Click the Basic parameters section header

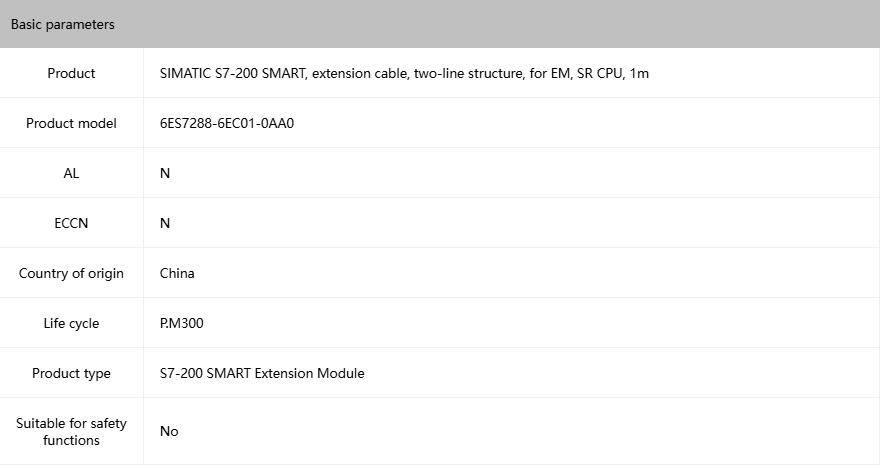pyautogui.click(x=63, y=24)
